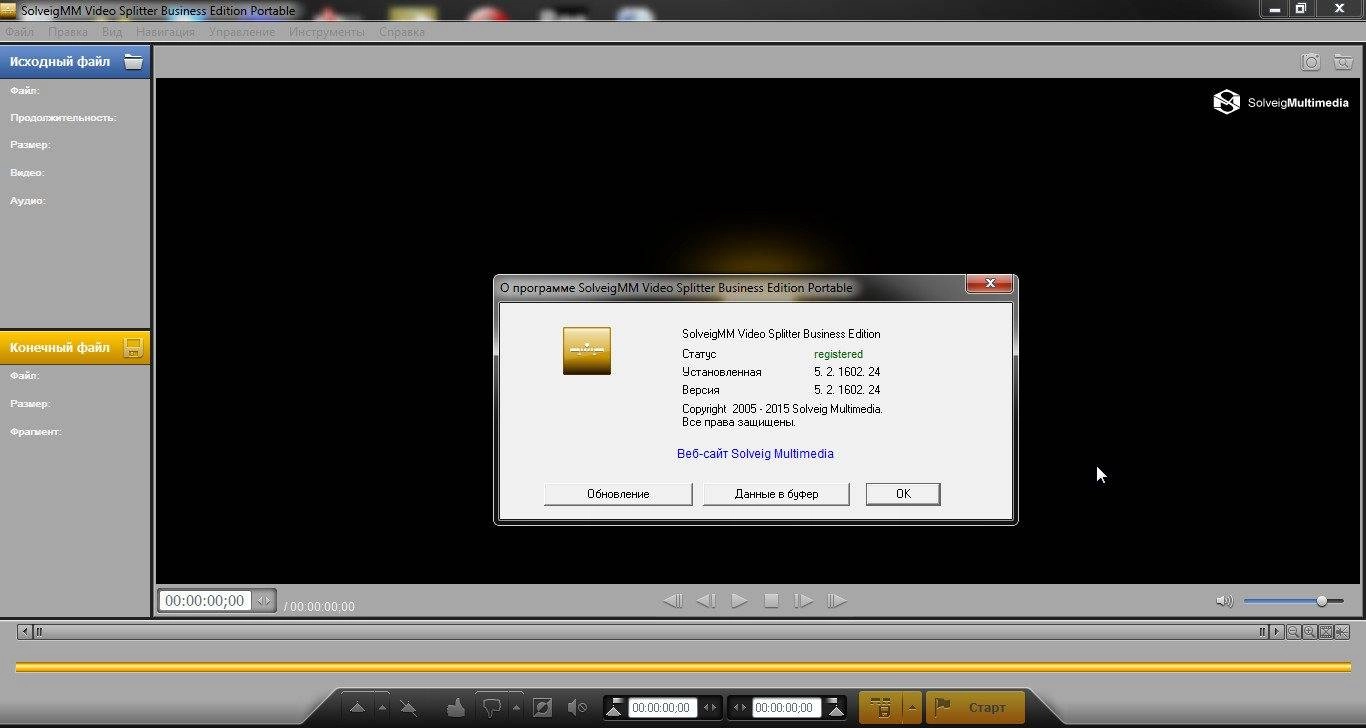Image resolution: width=1366 pixels, height=728 pixels.
Task: Click the Исходный файл panel header
Action: [x=75, y=61]
